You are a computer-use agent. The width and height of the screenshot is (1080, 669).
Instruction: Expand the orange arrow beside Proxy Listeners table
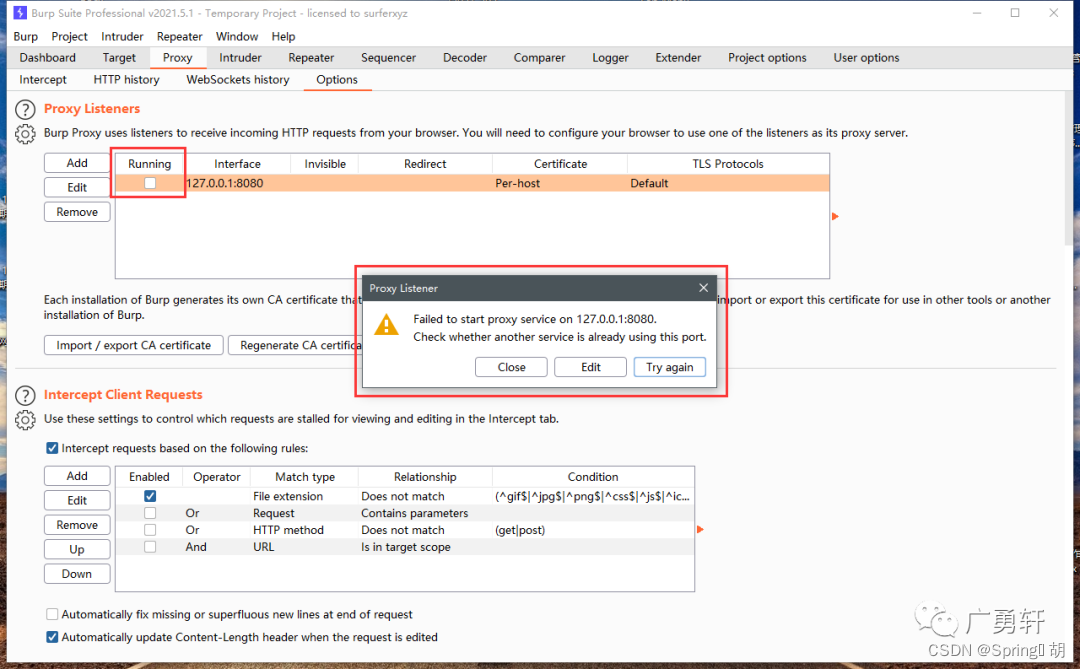point(835,216)
